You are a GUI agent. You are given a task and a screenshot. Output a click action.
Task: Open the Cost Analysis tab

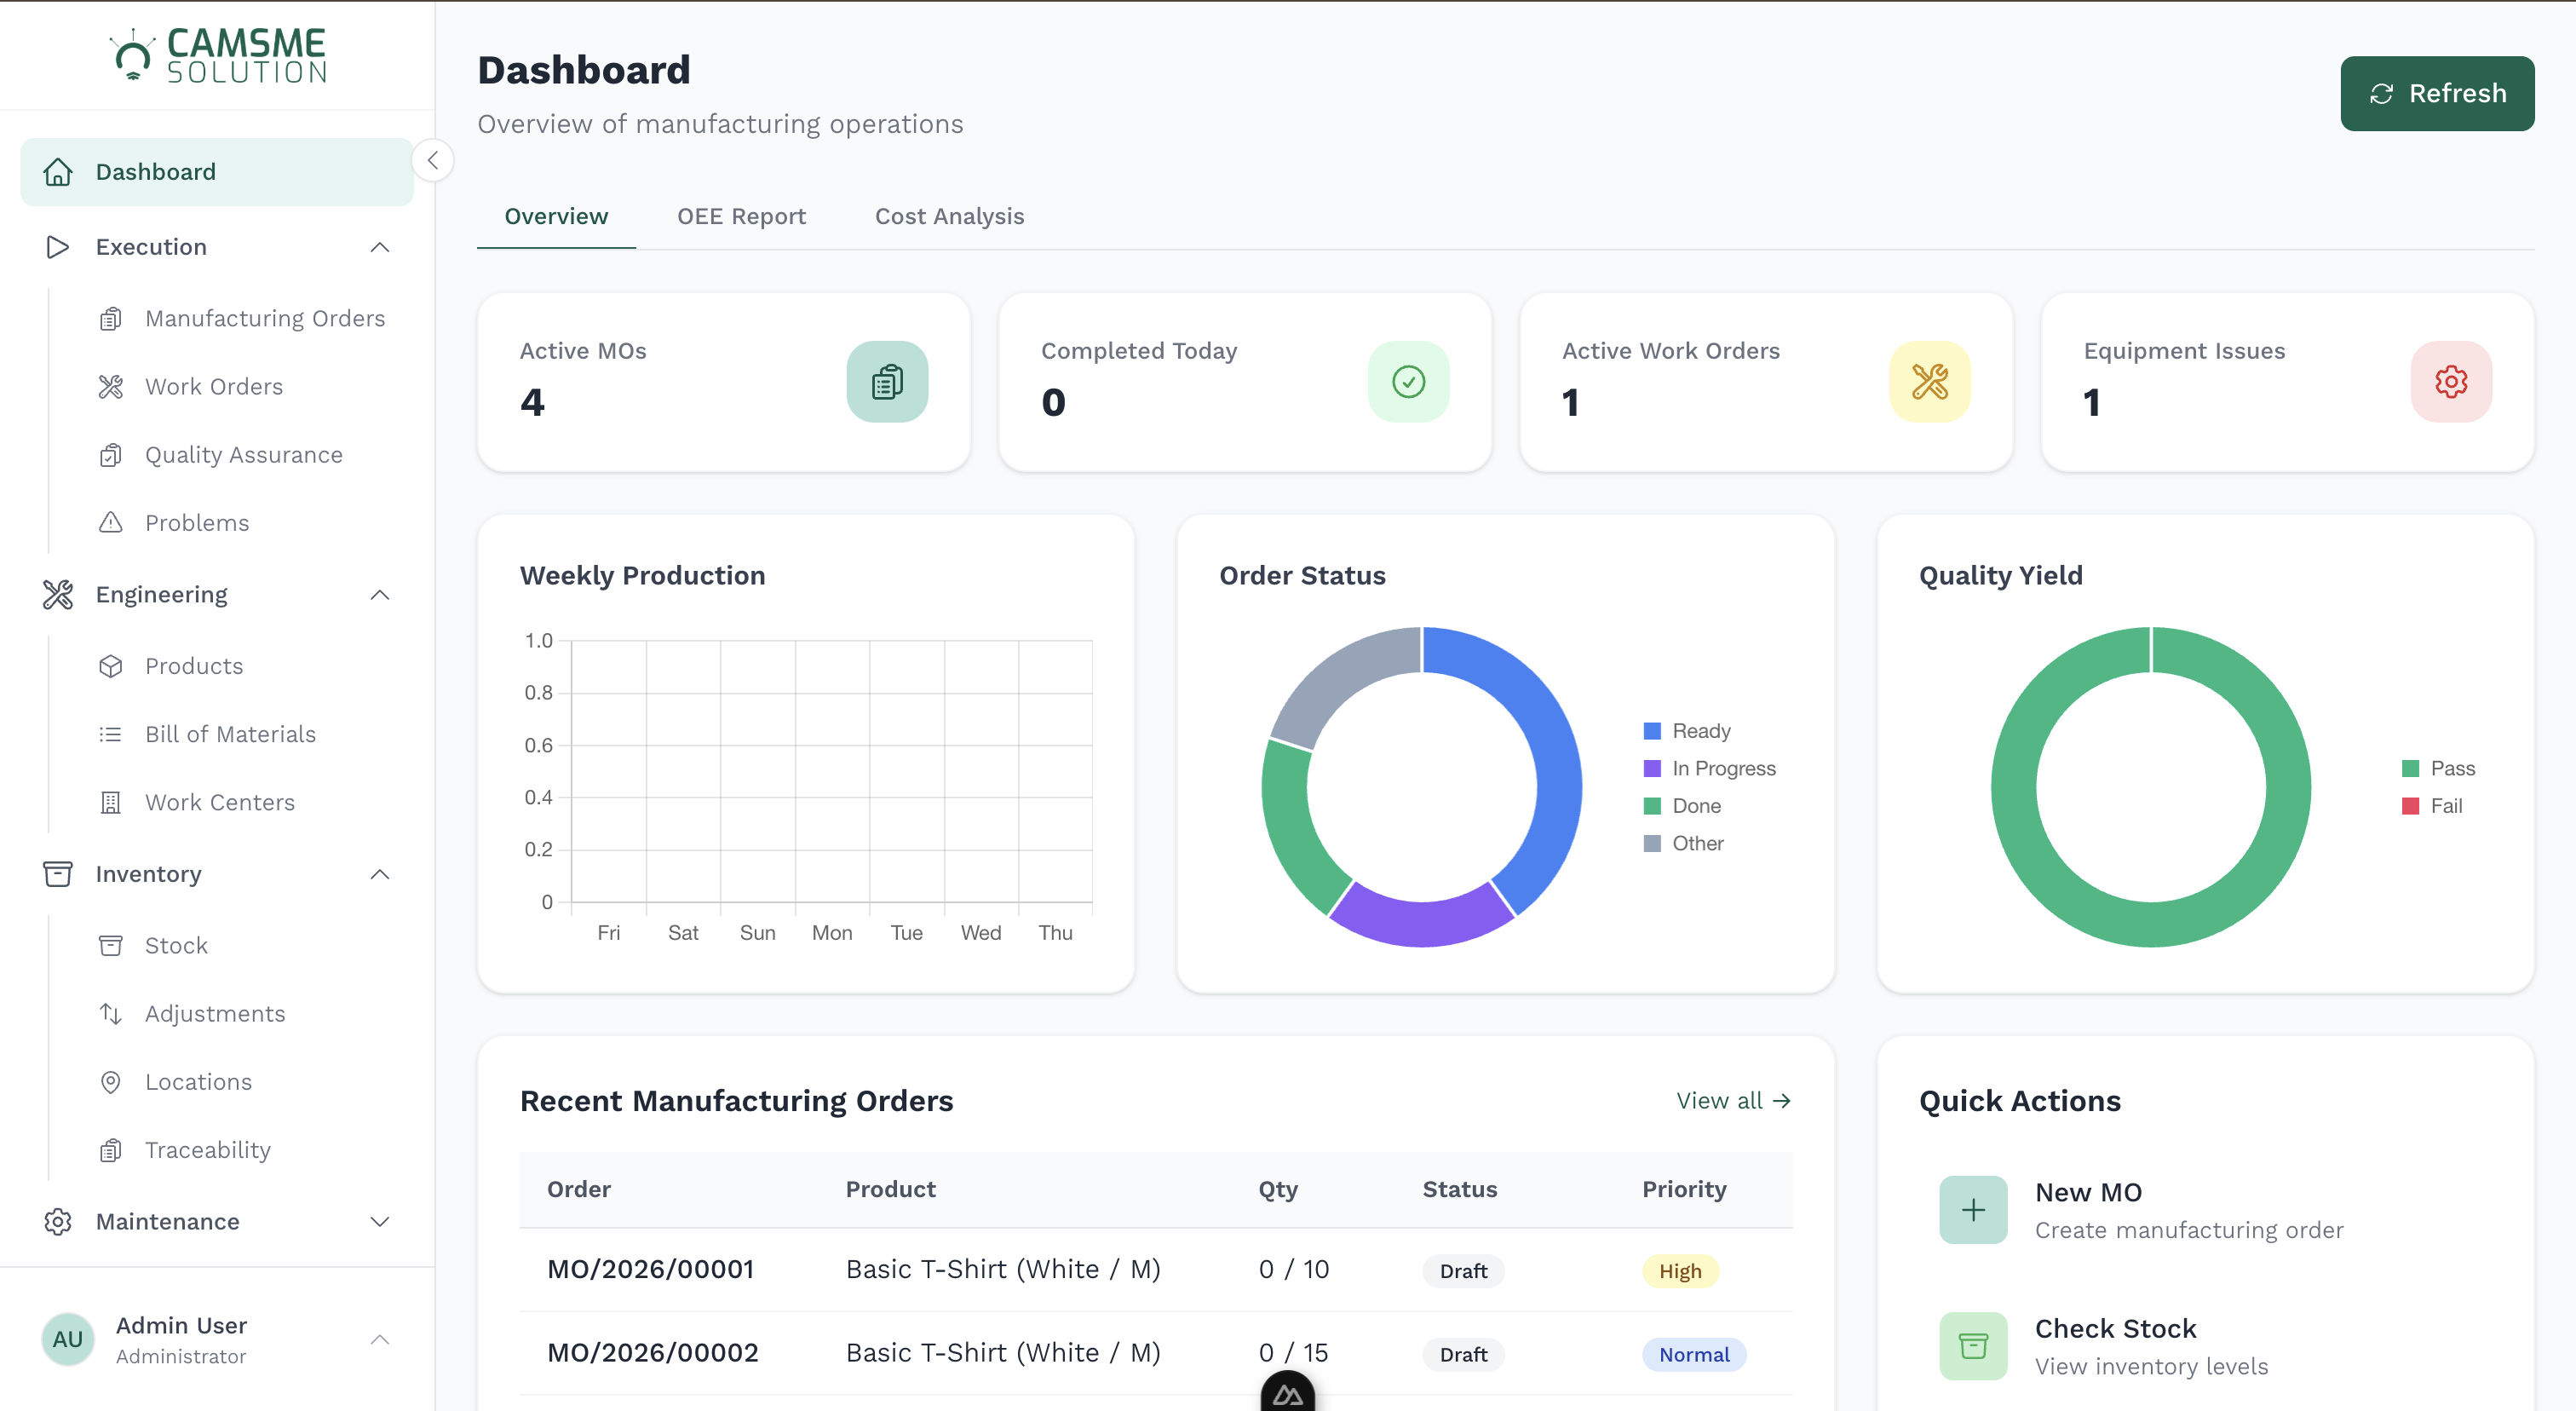949,216
